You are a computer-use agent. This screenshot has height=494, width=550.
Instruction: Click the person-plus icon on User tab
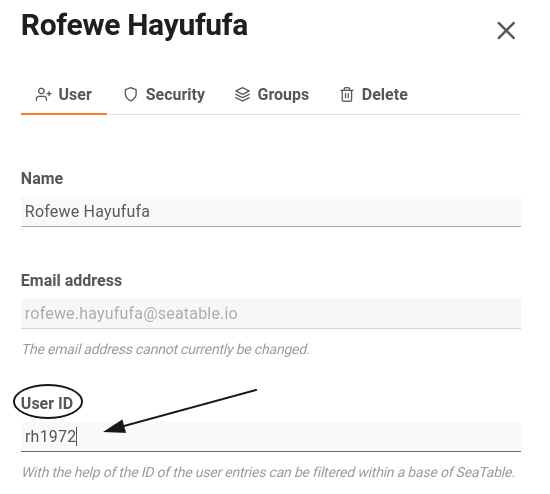(43, 95)
